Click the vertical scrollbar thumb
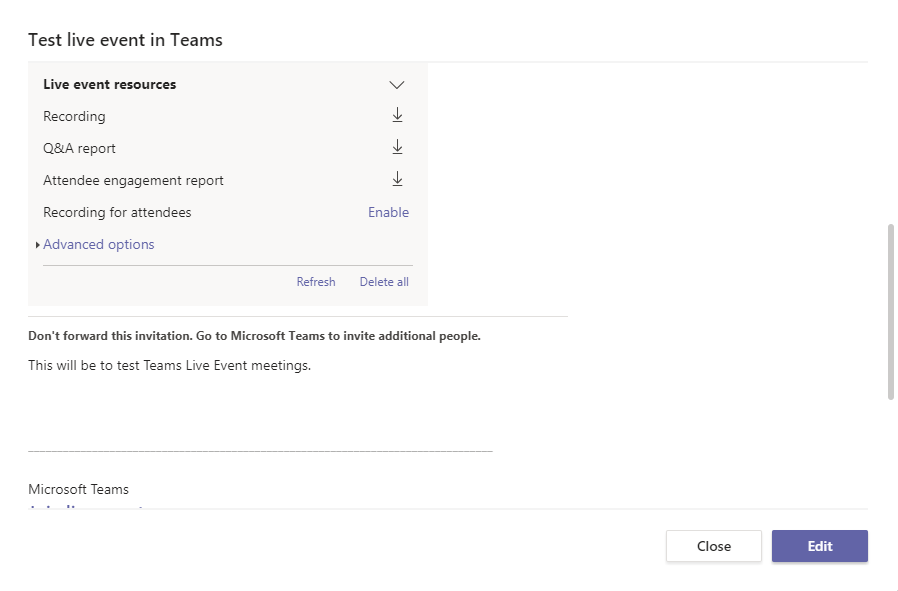 891,312
